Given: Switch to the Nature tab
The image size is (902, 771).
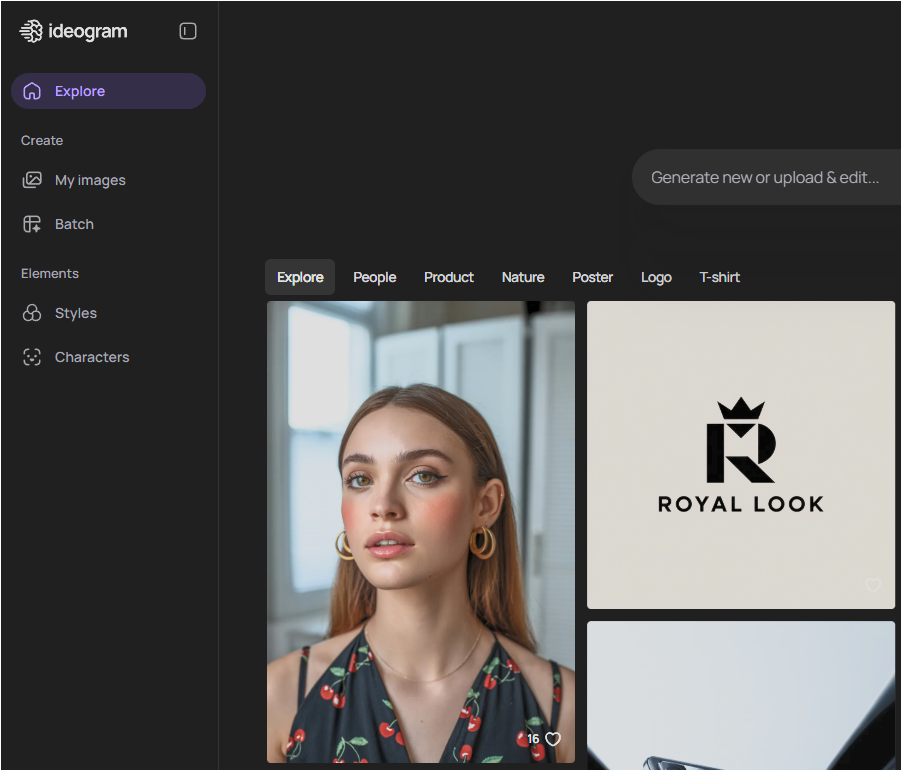Looking at the screenshot, I should click(523, 277).
